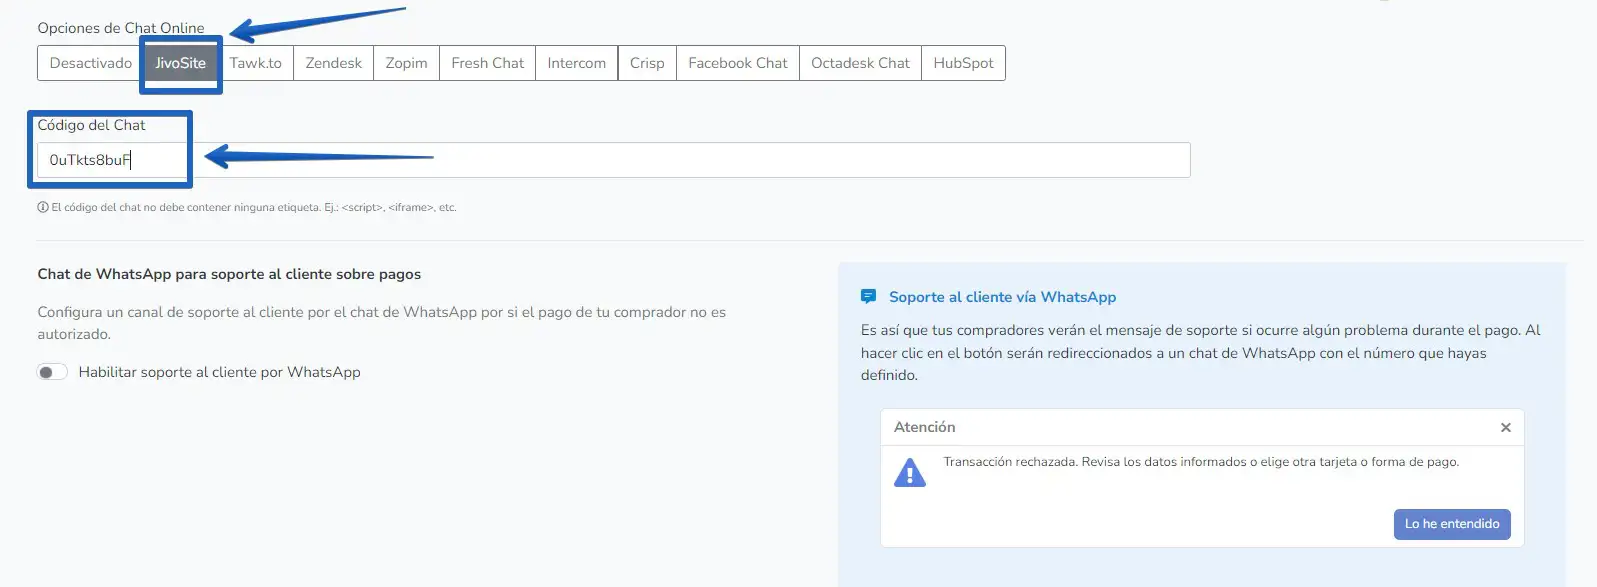Pick the Zopim chat option
Viewport: 1597px width, 587px height.
point(406,63)
